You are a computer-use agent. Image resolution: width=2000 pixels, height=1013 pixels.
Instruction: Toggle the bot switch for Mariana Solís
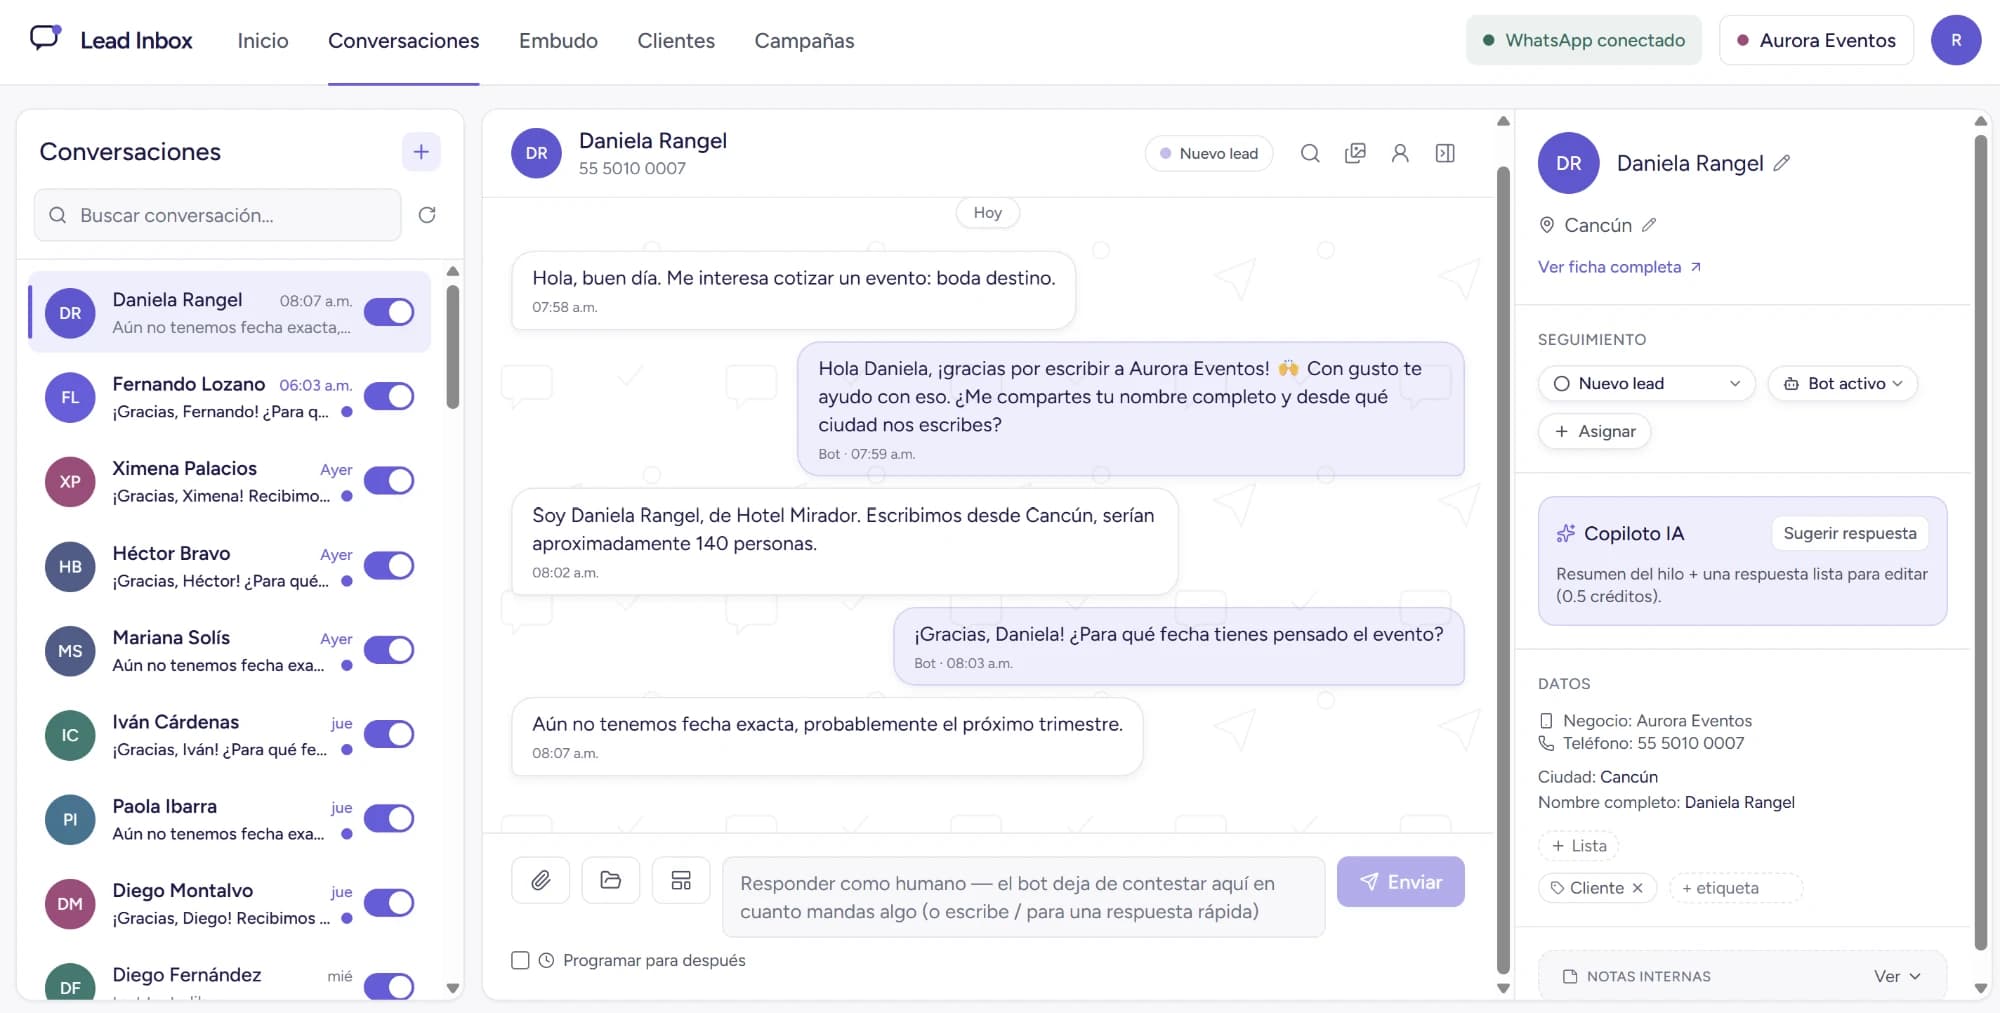click(389, 649)
